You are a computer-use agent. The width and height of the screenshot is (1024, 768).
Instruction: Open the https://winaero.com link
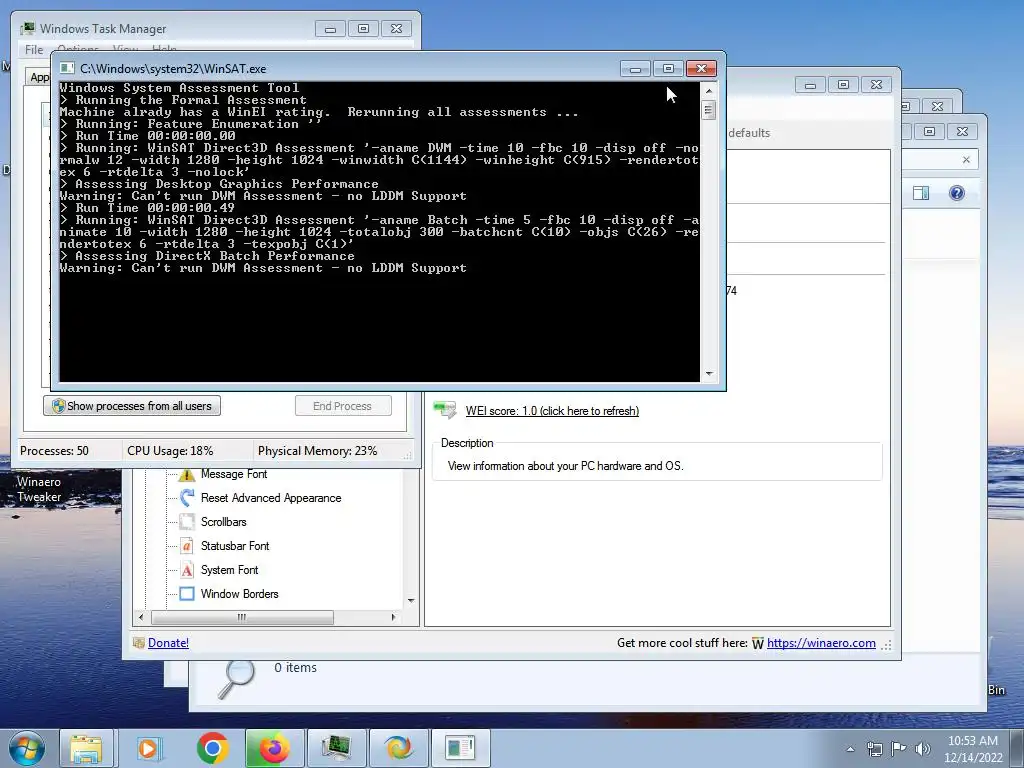tap(821, 643)
